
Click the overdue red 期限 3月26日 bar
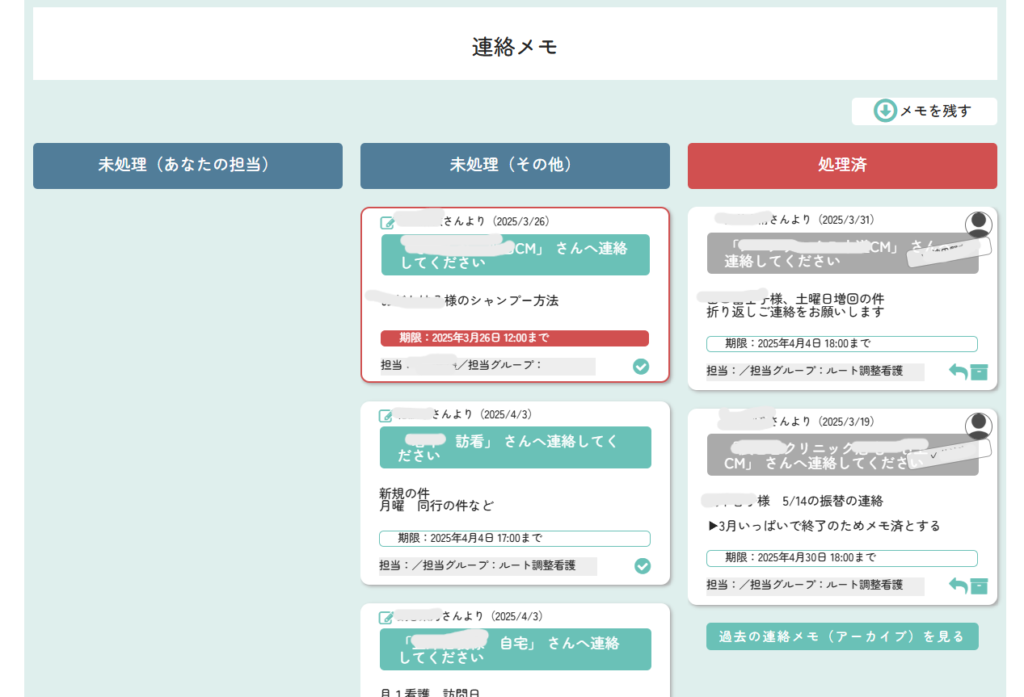click(514, 338)
